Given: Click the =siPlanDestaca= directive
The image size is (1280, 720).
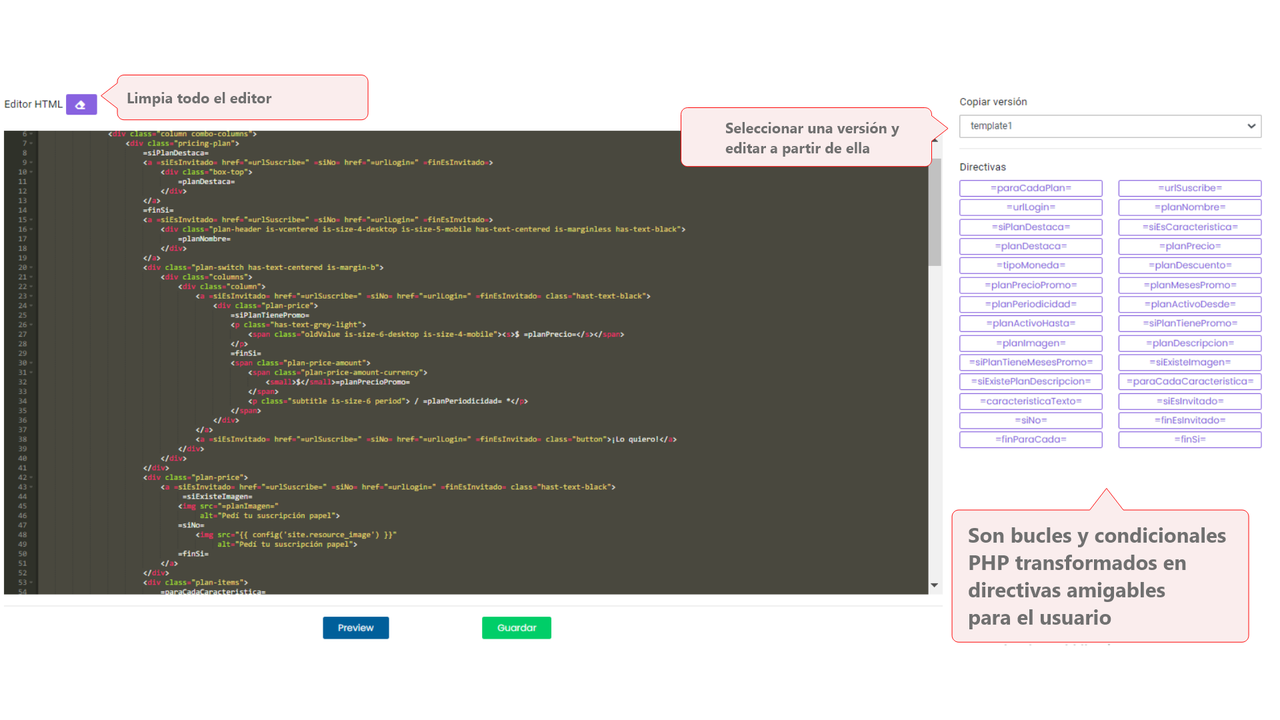Looking at the screenshot, I should coord(1031,226).
